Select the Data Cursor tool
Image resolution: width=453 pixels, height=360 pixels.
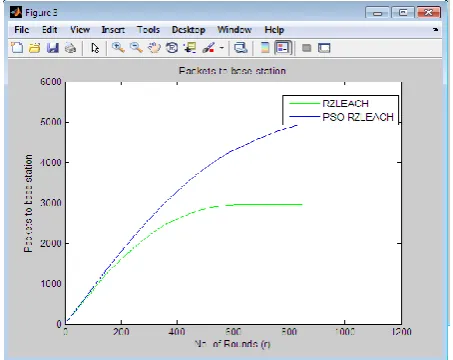click(190, 48)
